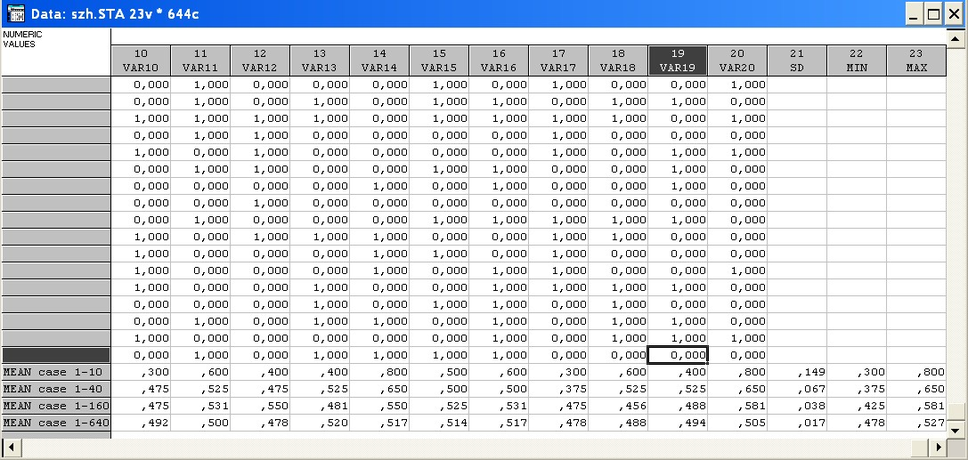Click SD value ,149

point(798,372)
